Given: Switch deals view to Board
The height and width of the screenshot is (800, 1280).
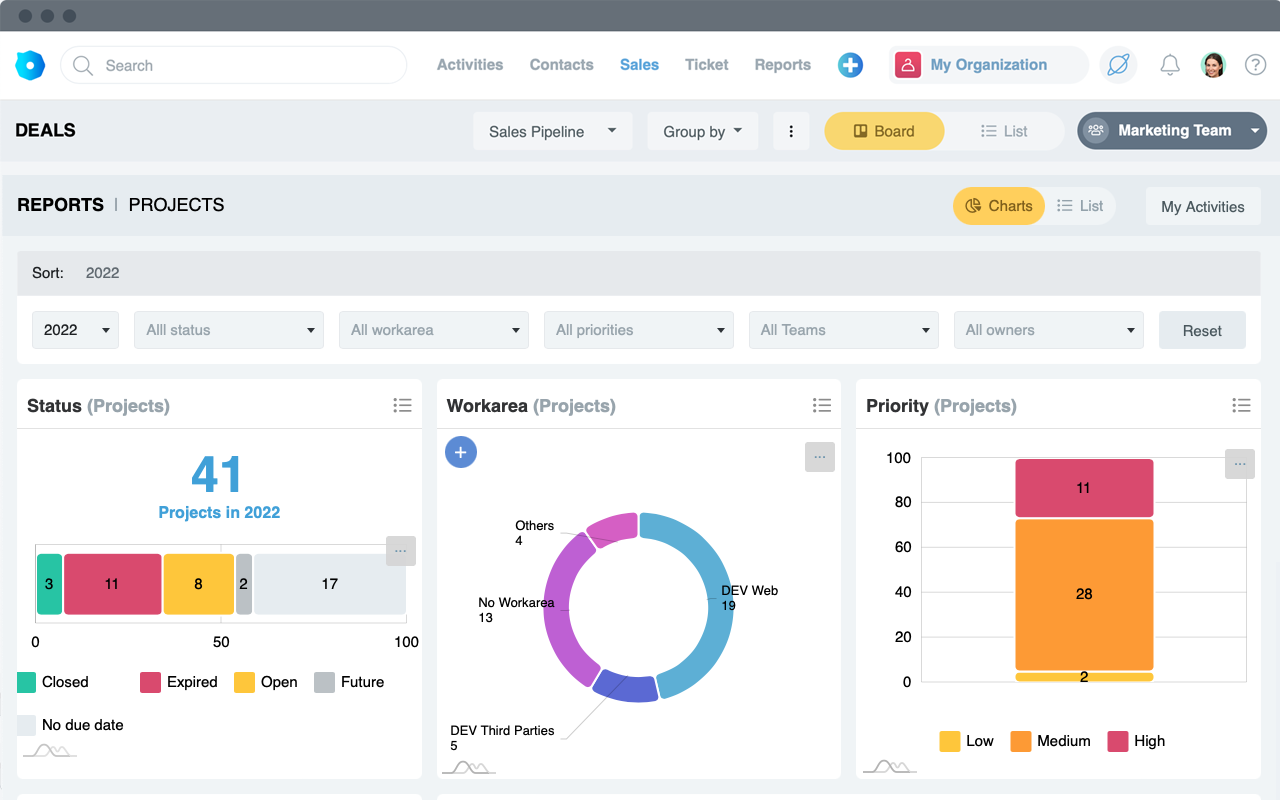Looking at the screenshot, I should click(x=883, y=131).
